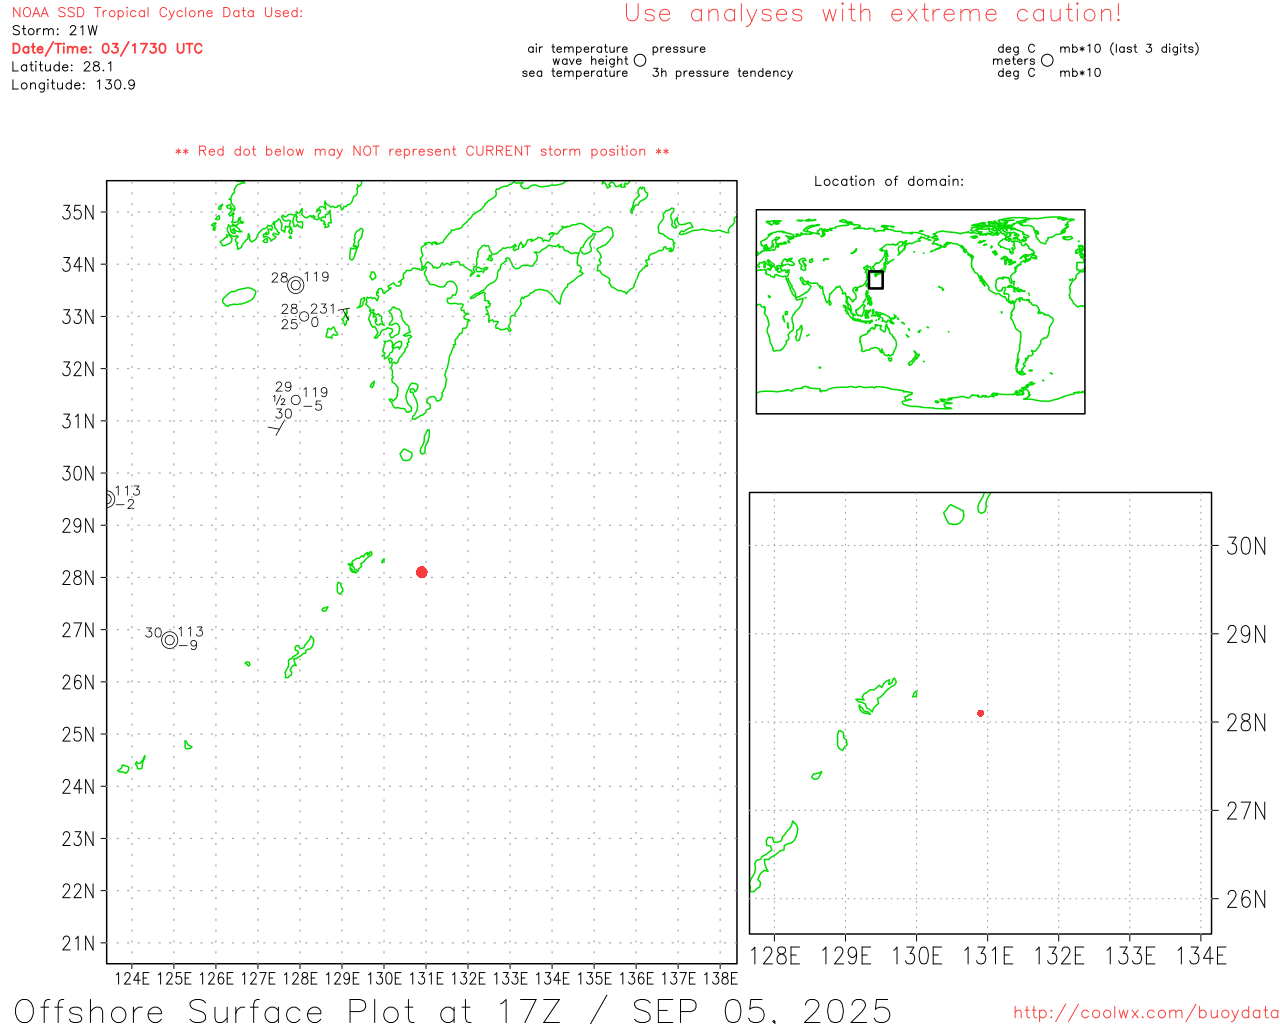Viewport: 1280px width, 1024px height.
Task: Click the 'mb*10 (last 3 digits)' legend label
Action: 1129,49
